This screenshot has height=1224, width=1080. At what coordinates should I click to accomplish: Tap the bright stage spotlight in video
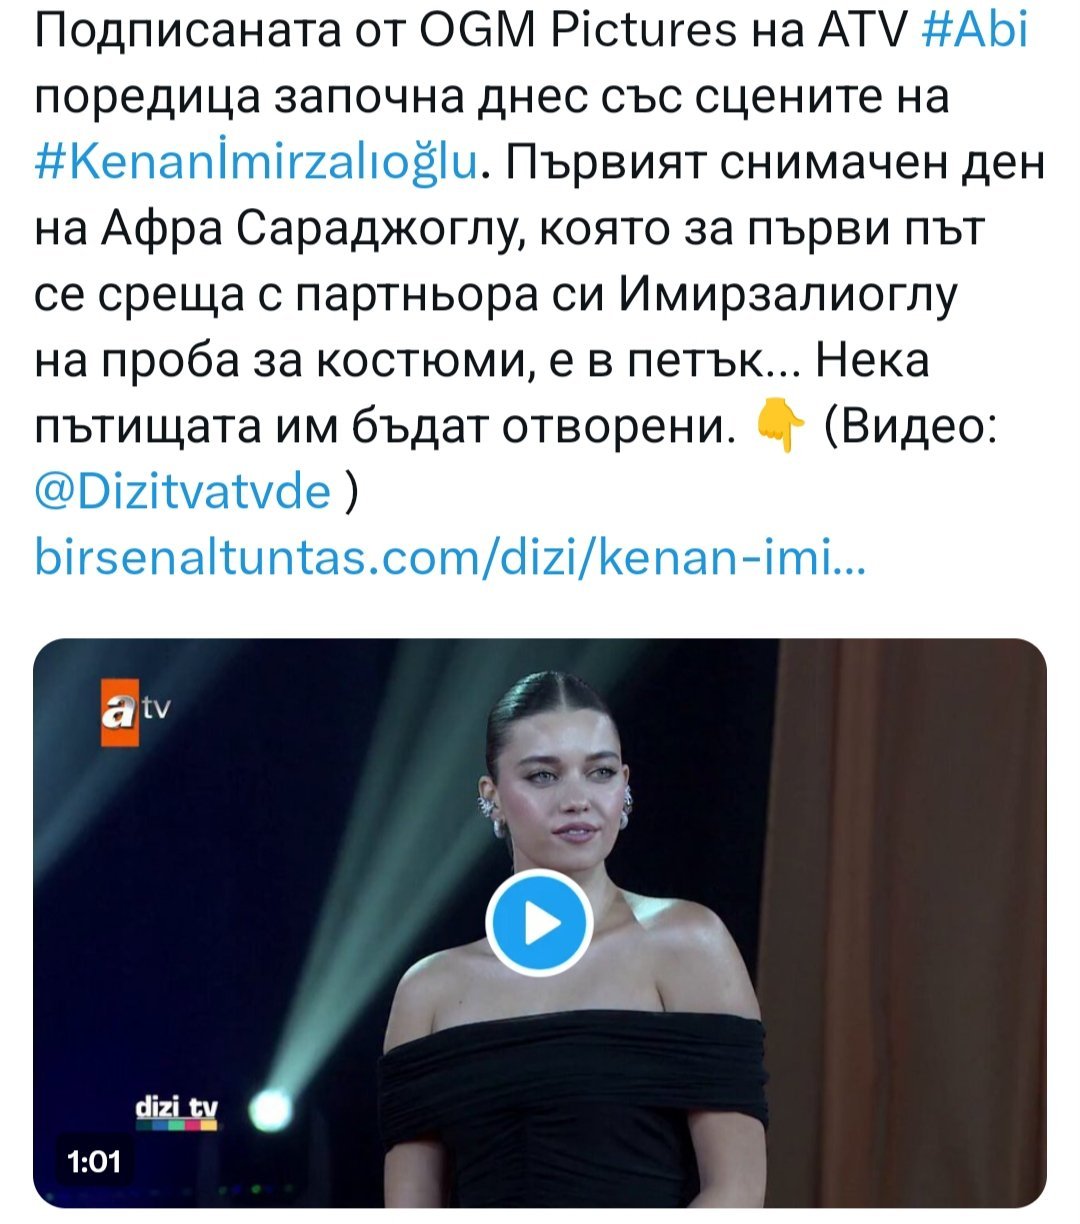coord(268,1109)
